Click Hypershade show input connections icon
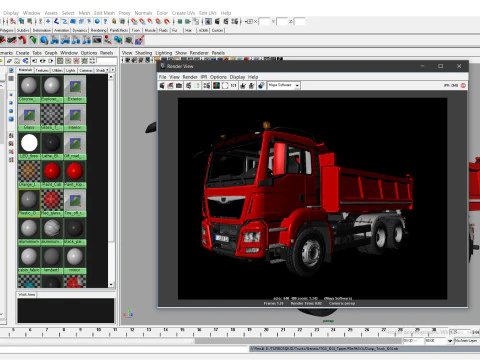 tap(34, 61)
